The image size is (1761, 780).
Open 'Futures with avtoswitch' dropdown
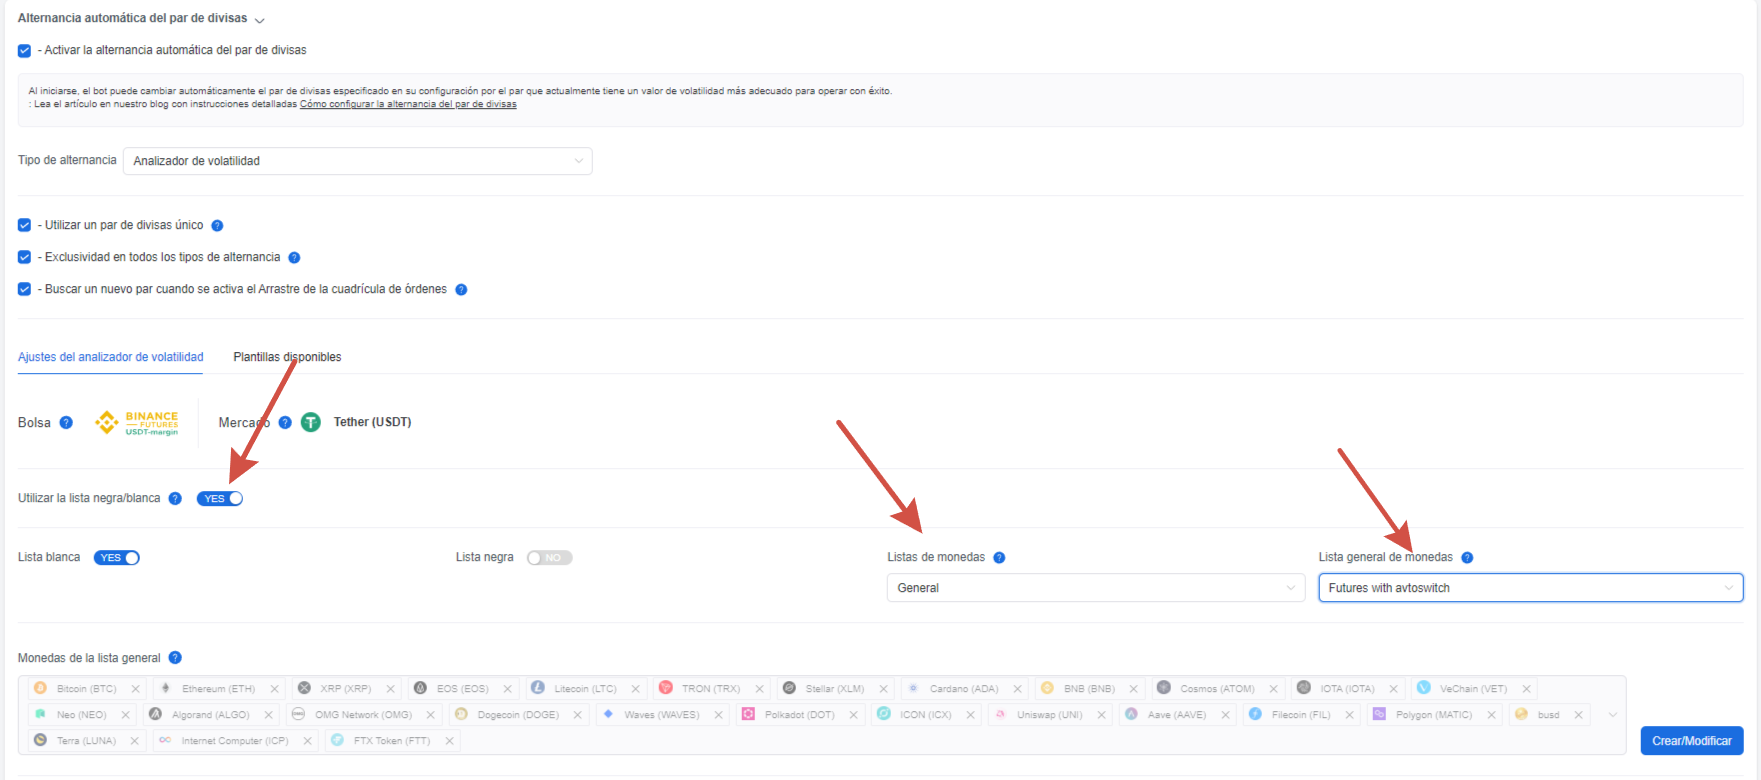pyautogui.click(x=1531, y=588)
